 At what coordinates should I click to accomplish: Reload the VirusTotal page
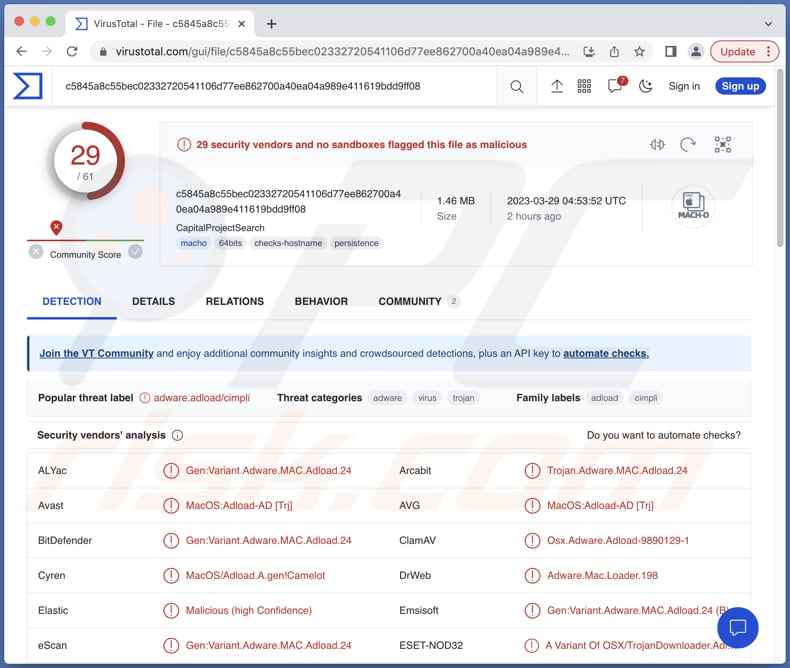(72, 51)
